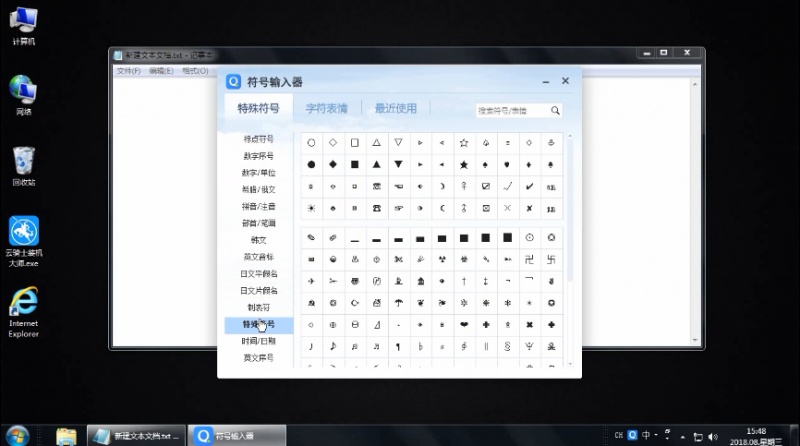
Task: Select the 云骑士装机大师.exe desktop icon
Action: click(24, 241)
